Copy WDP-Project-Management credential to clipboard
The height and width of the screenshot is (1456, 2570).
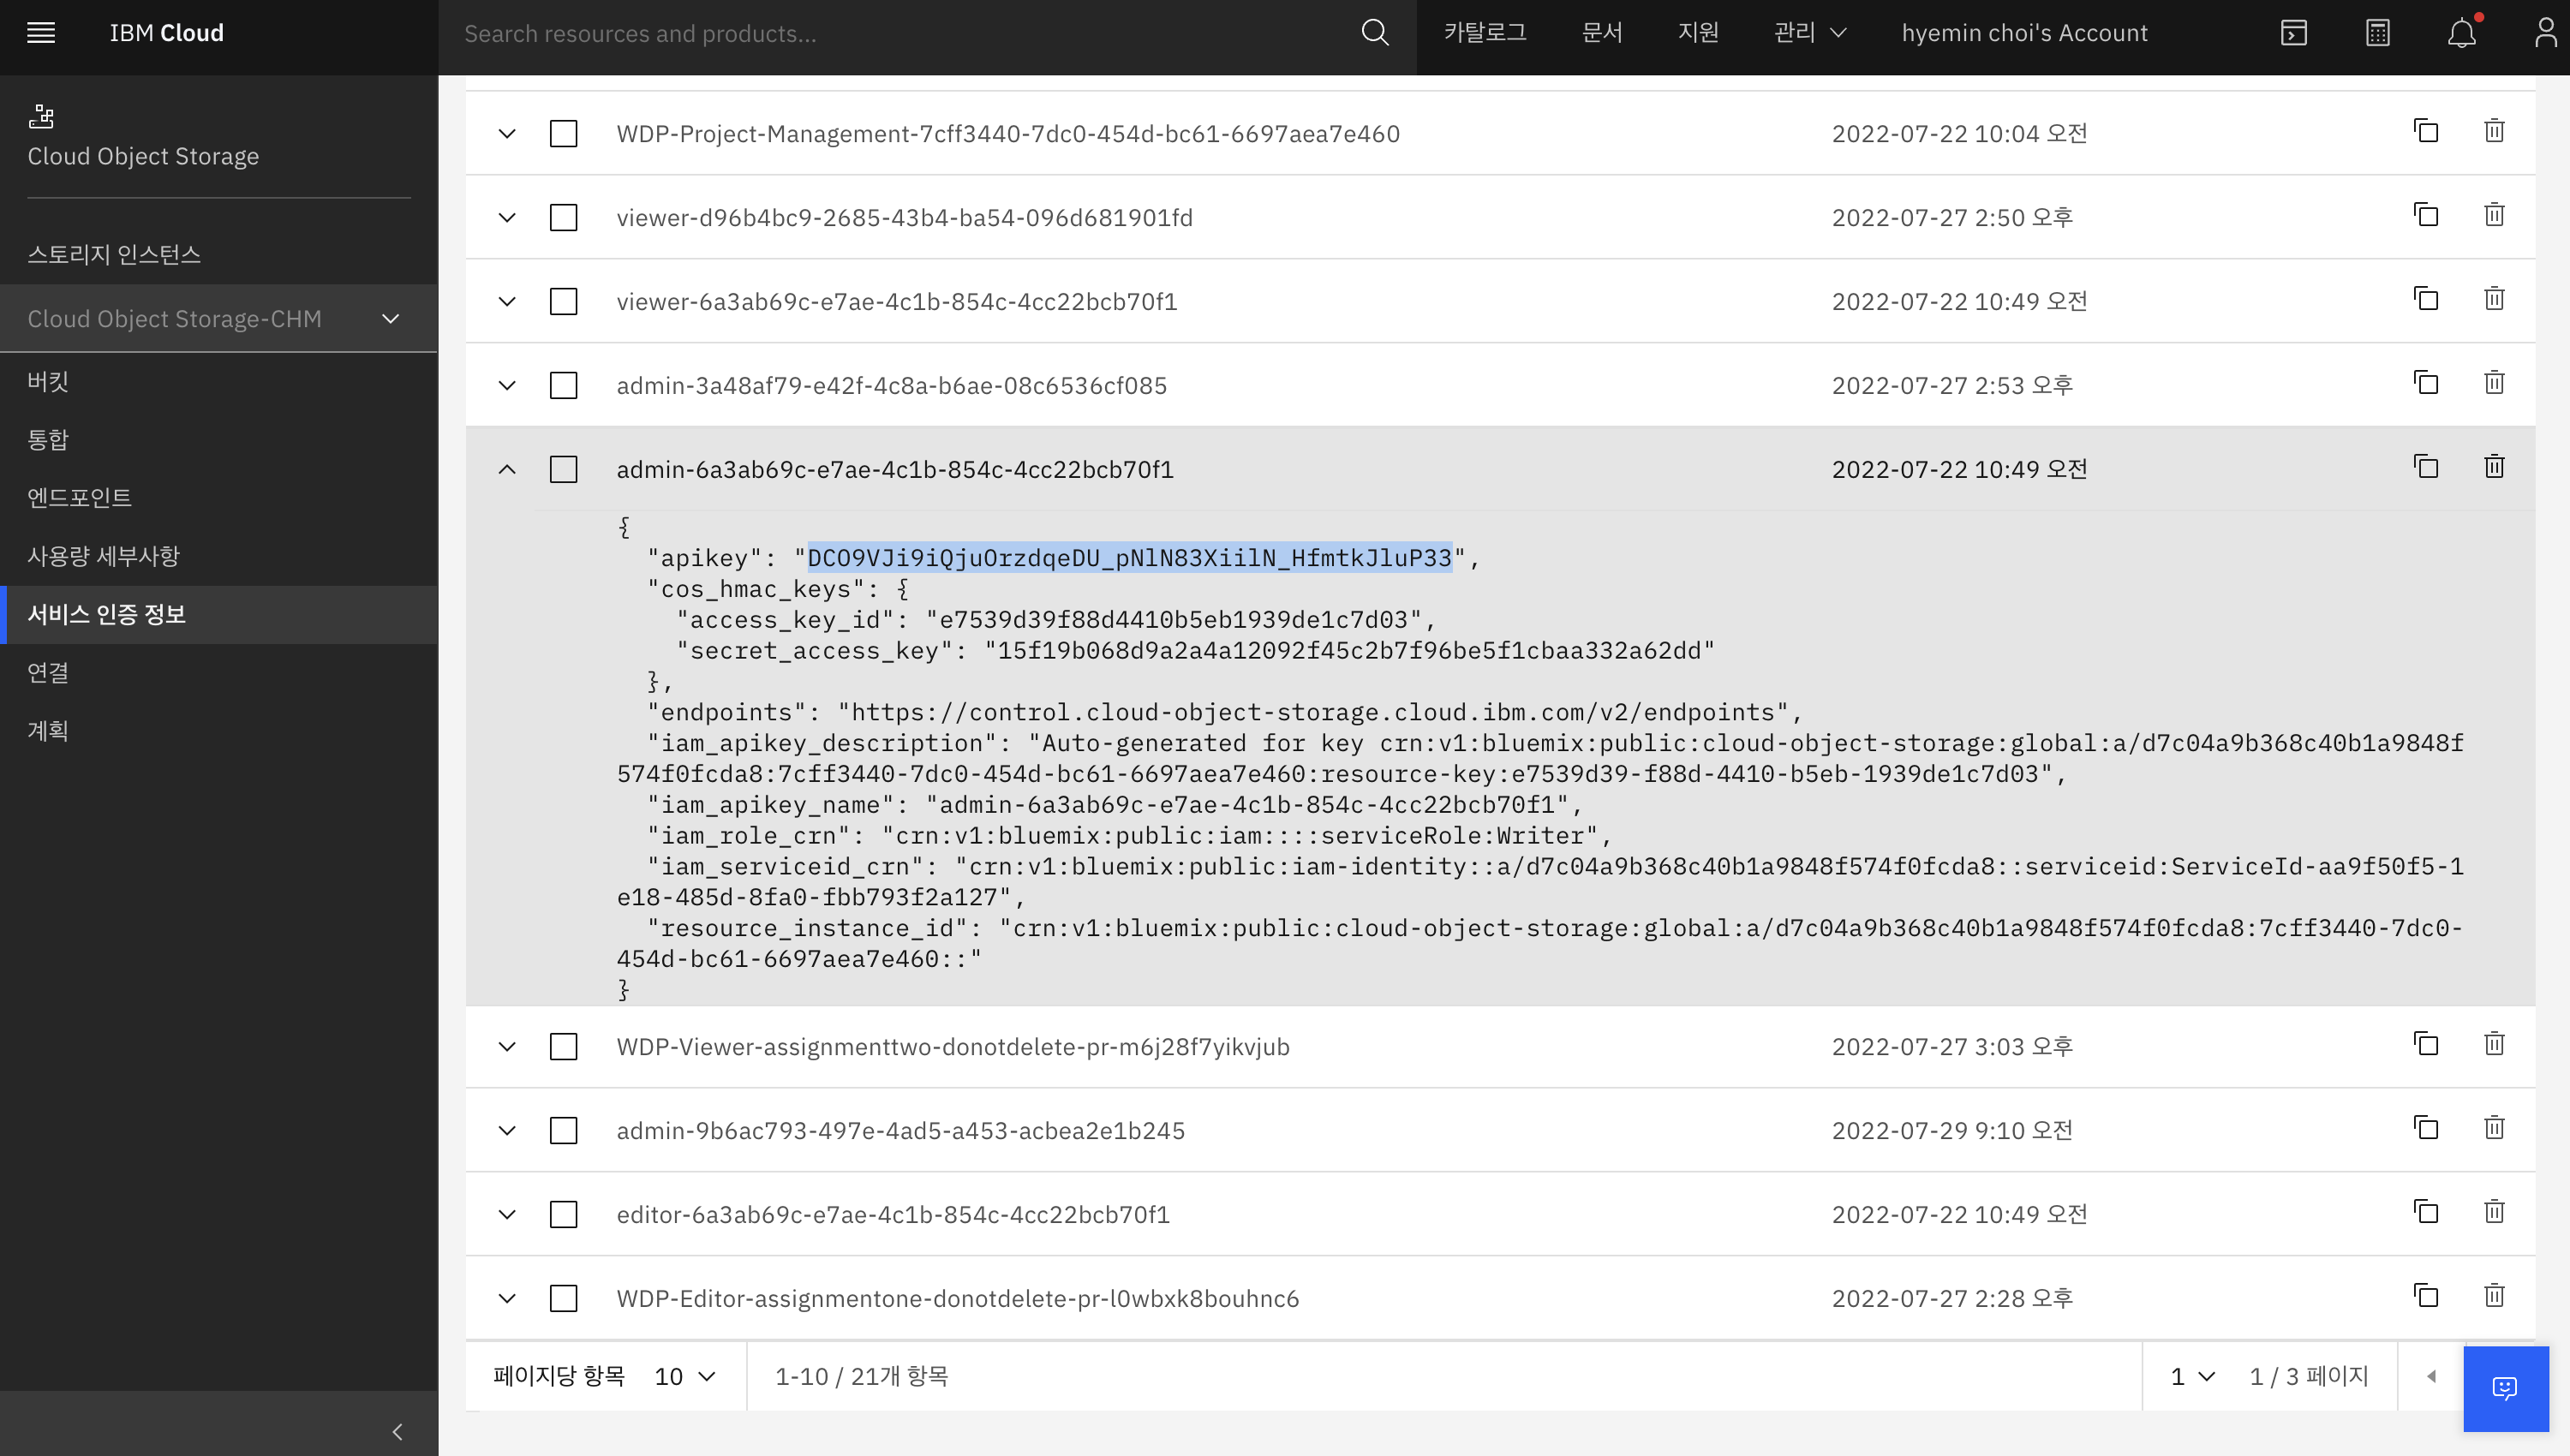tap(2426, 131)
